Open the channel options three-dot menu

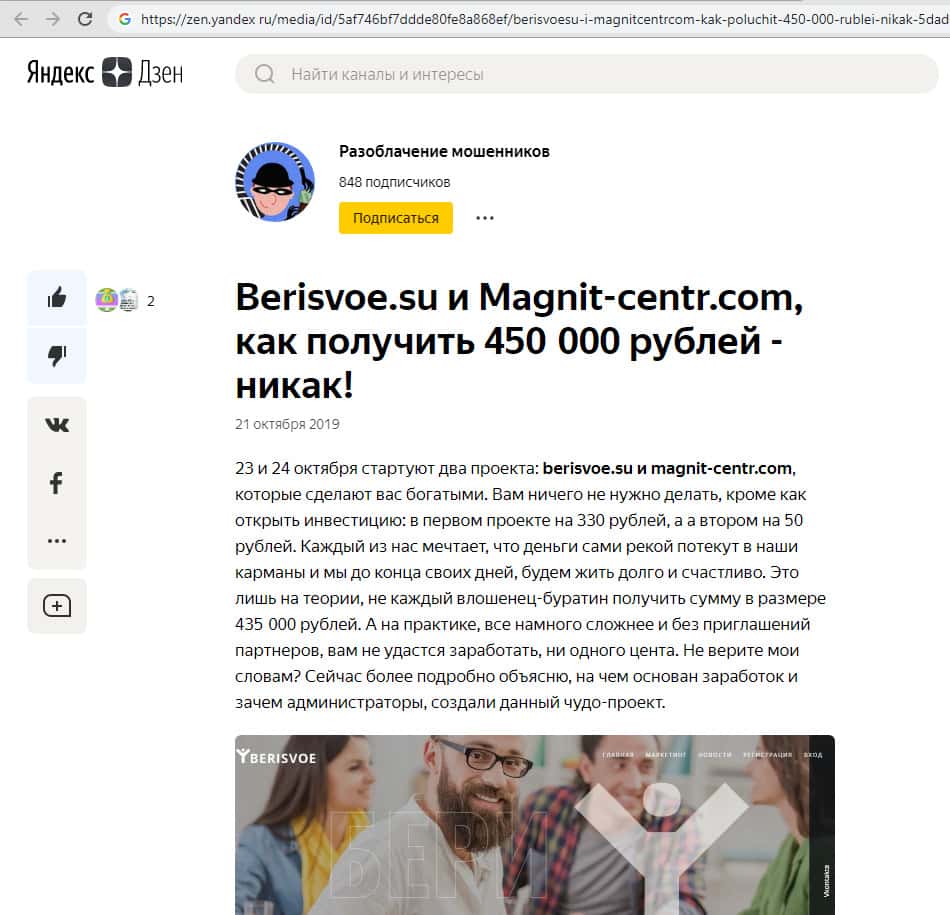click(485, 218)
